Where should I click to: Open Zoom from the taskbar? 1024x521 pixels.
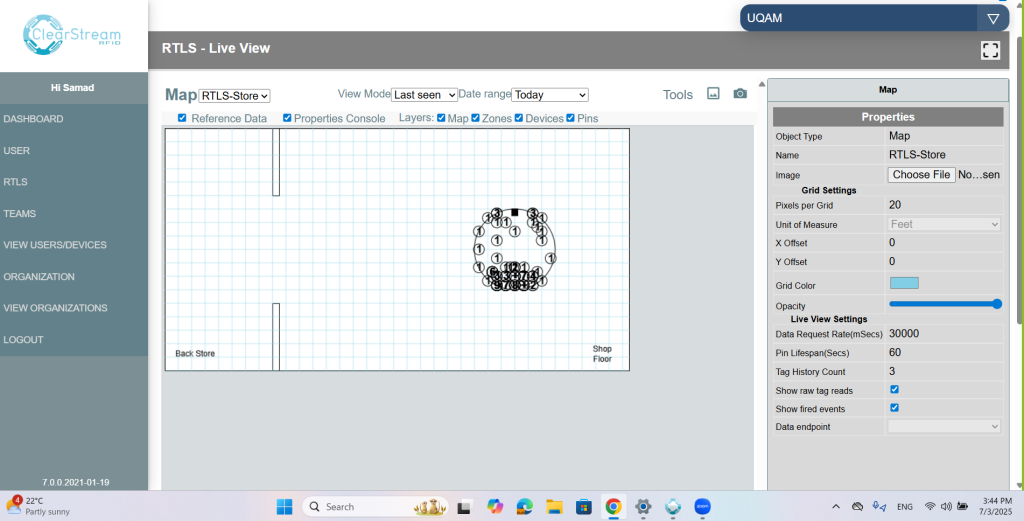[x=702, y=506]
